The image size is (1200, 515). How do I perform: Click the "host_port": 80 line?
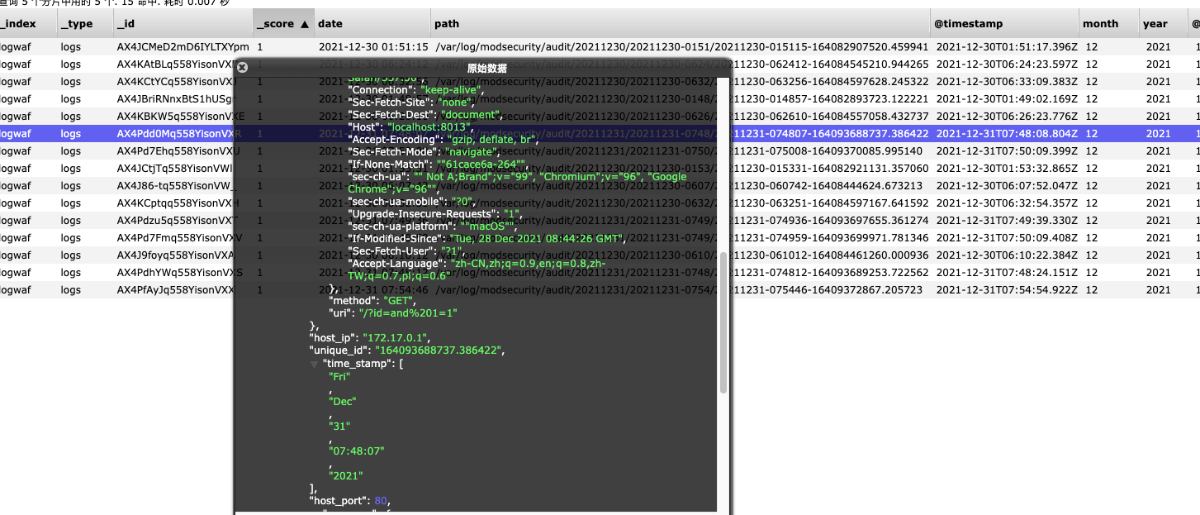[349, 500]
